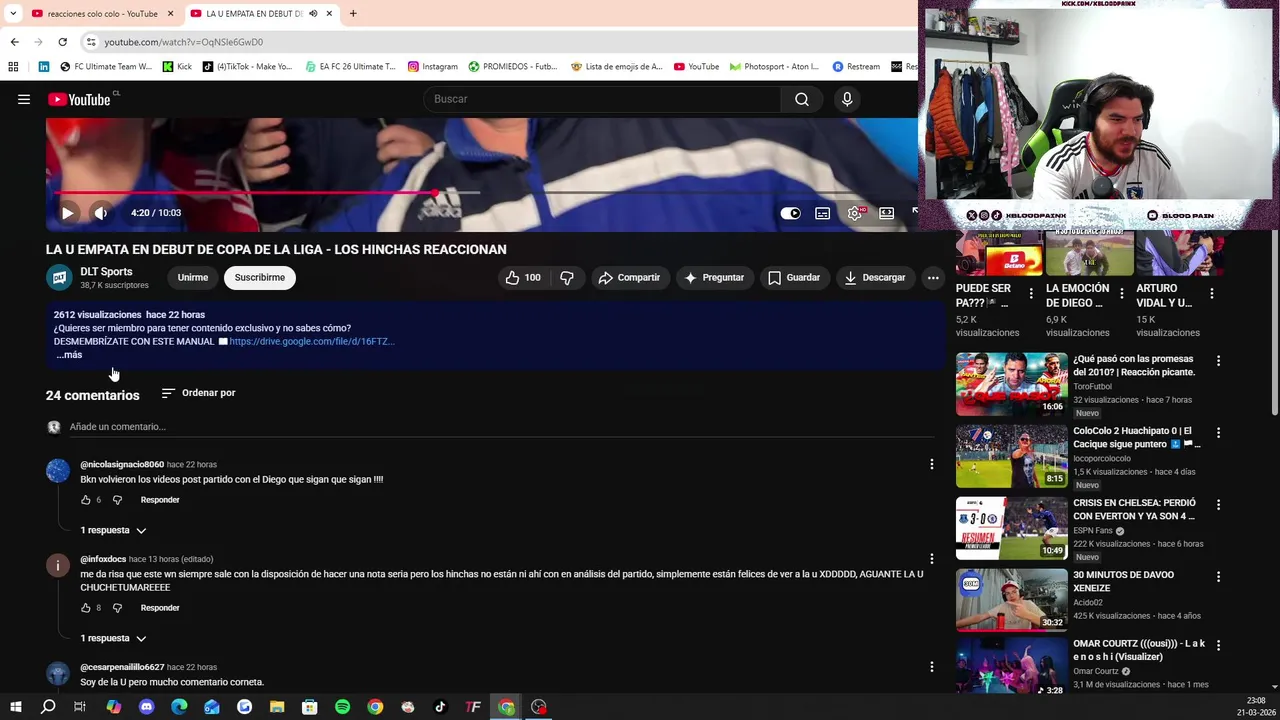Open the Windows Start menu

[x=15, y=707]
